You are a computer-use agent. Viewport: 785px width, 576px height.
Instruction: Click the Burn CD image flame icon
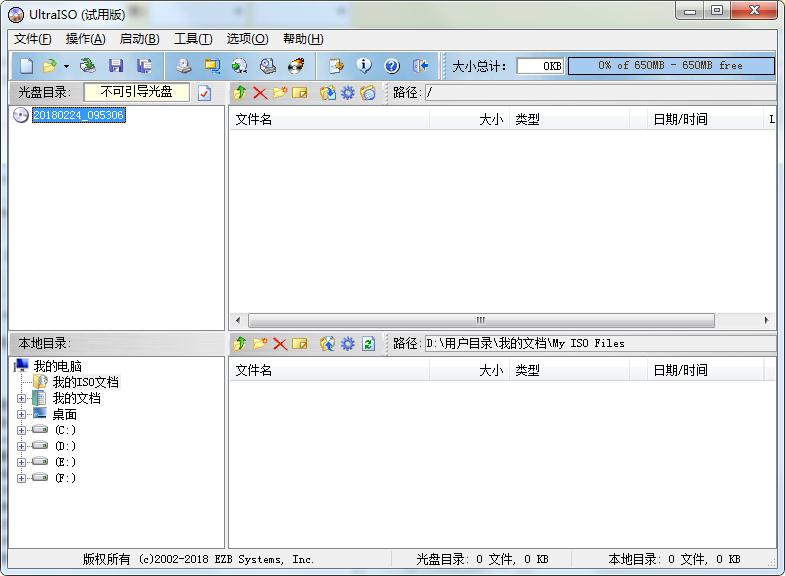coord(296,66)
